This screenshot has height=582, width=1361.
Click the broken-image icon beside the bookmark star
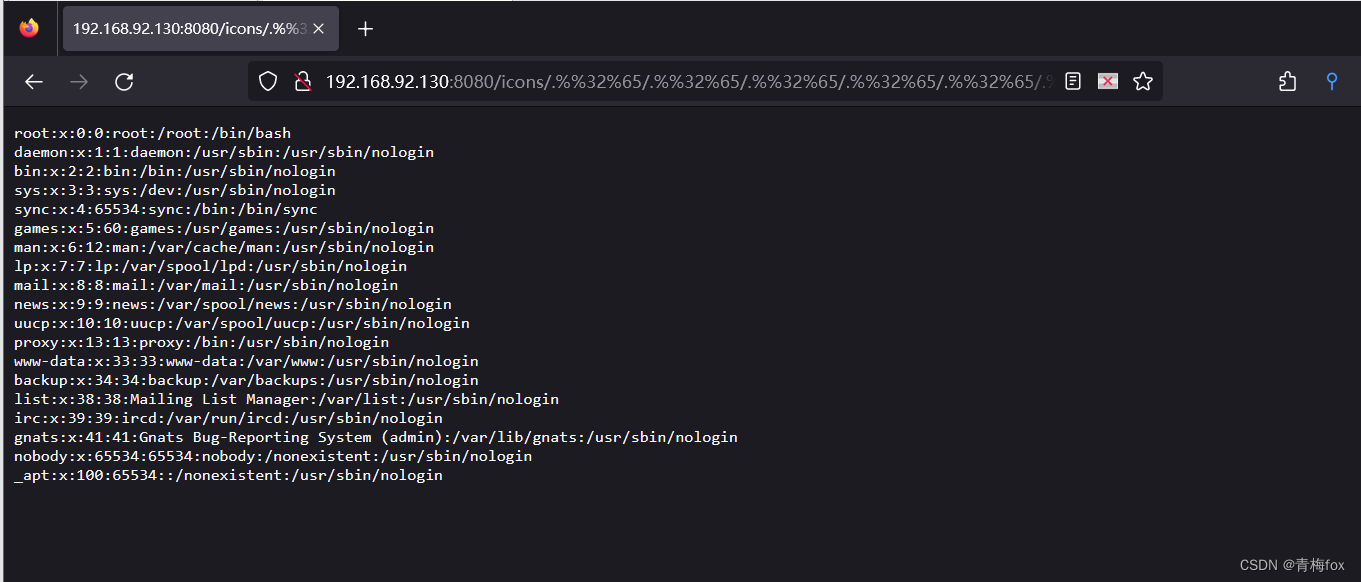[1108, 81]
